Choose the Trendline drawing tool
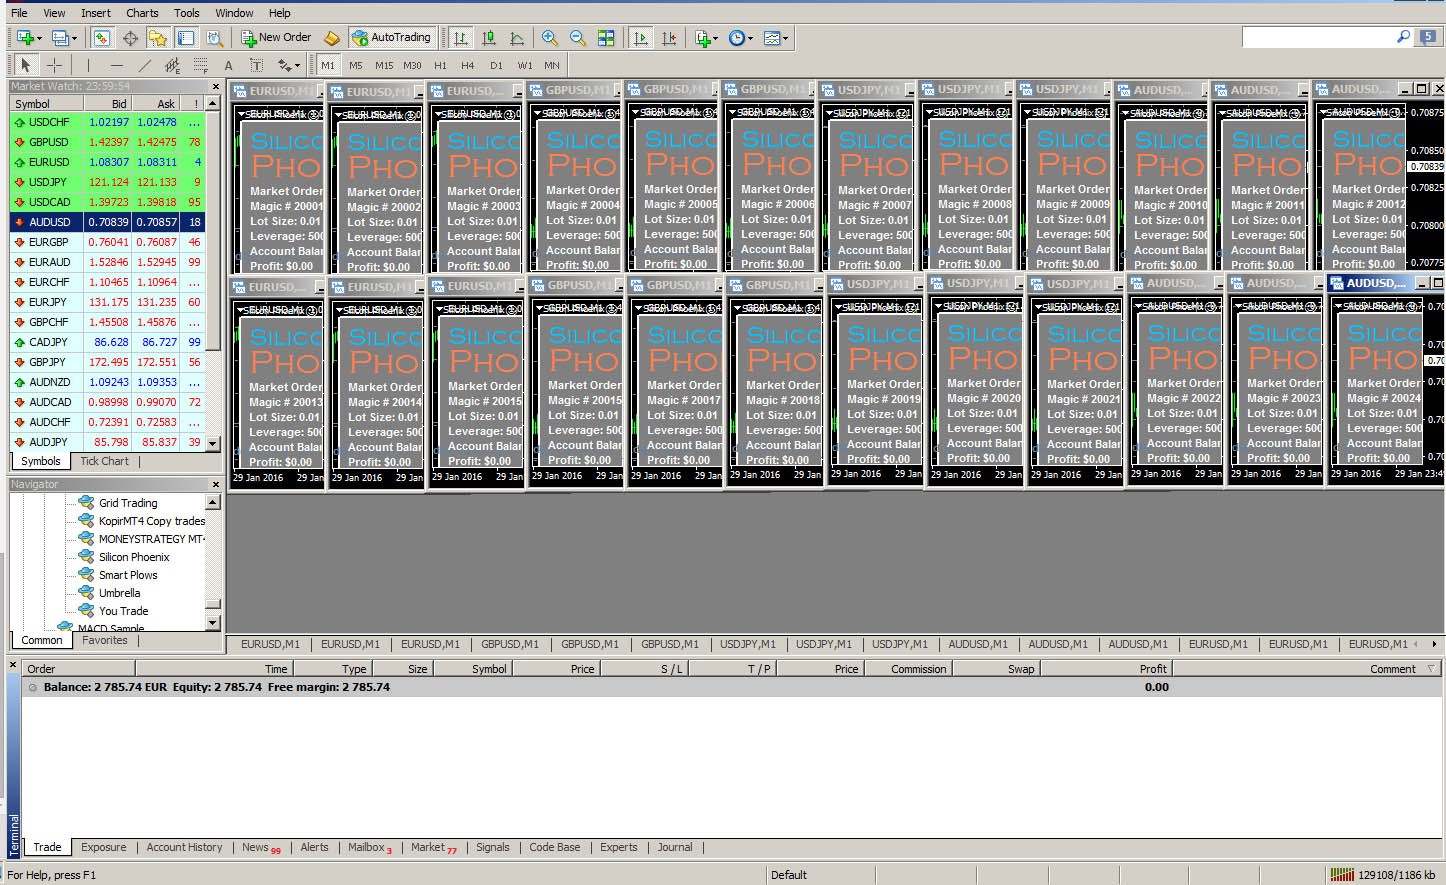The width and height of the screenshot is (1446, 885). [144, 65]
